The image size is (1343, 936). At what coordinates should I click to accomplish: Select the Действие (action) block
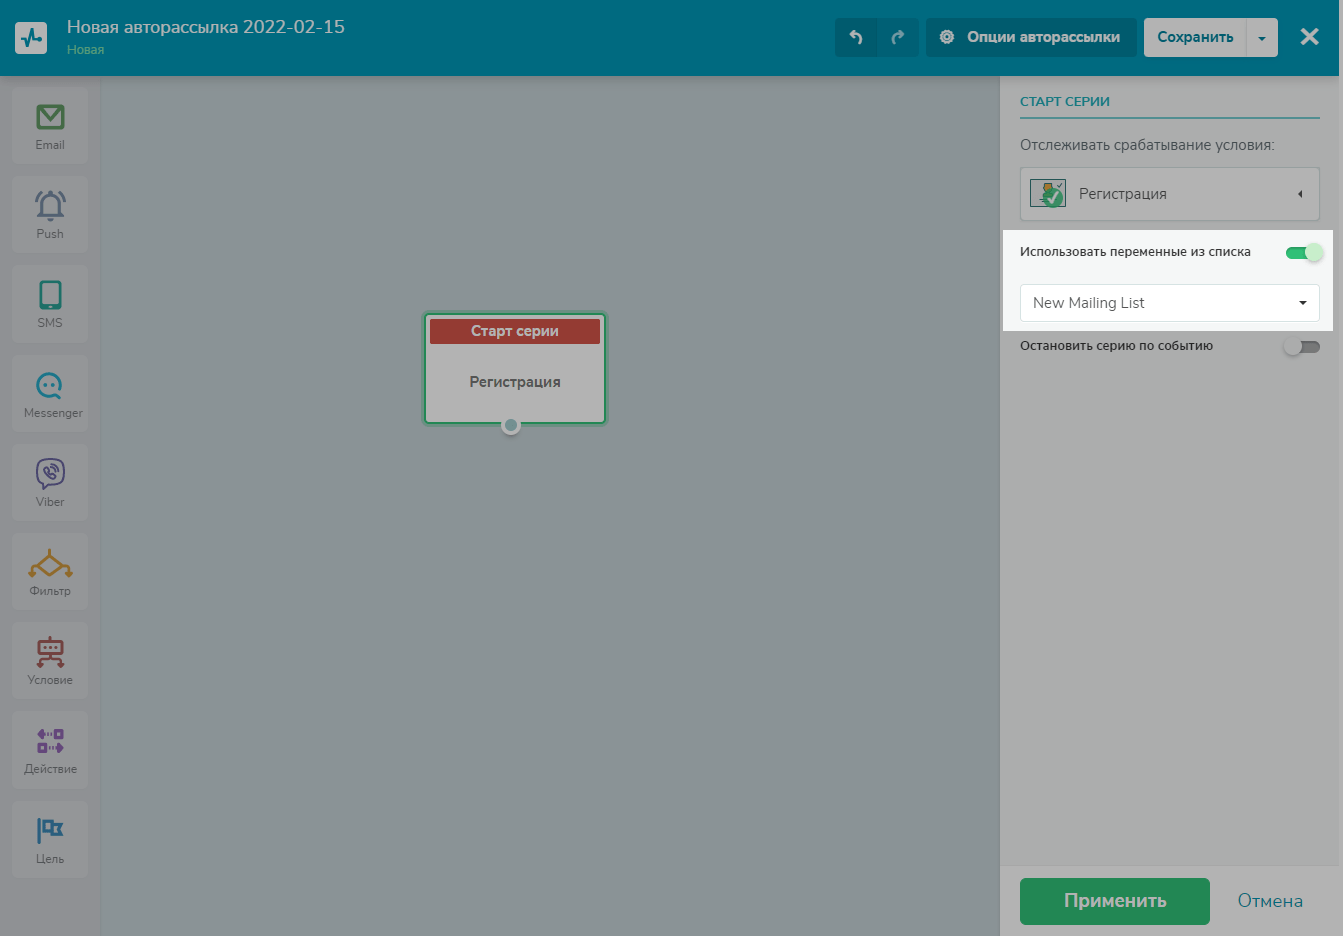[50, 749]
